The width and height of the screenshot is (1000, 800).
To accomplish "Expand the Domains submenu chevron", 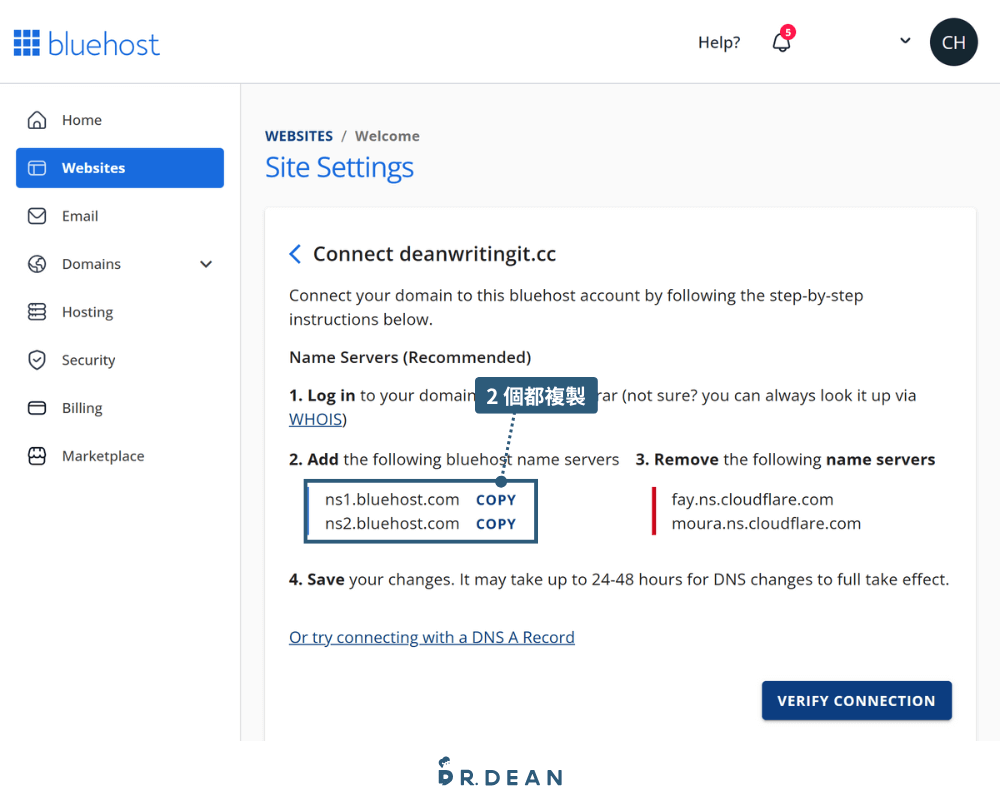I will point(206,264).
